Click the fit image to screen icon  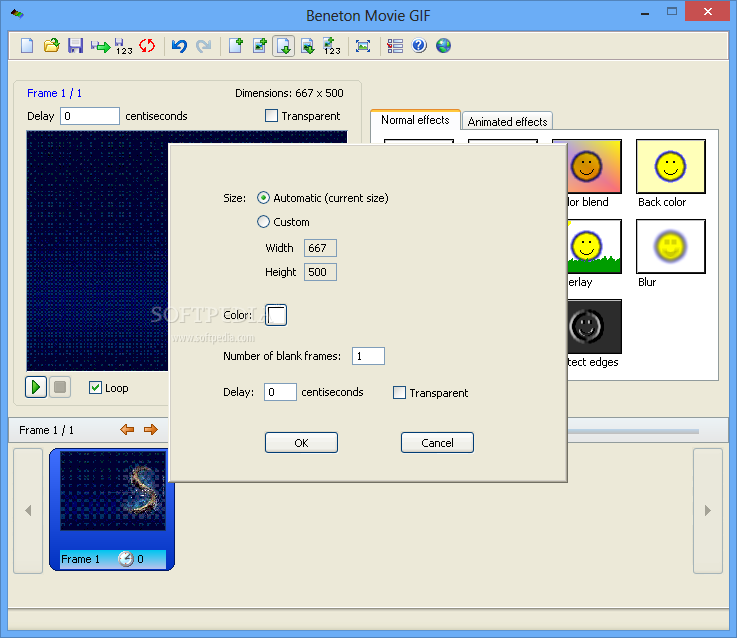(x=363, y=46)
